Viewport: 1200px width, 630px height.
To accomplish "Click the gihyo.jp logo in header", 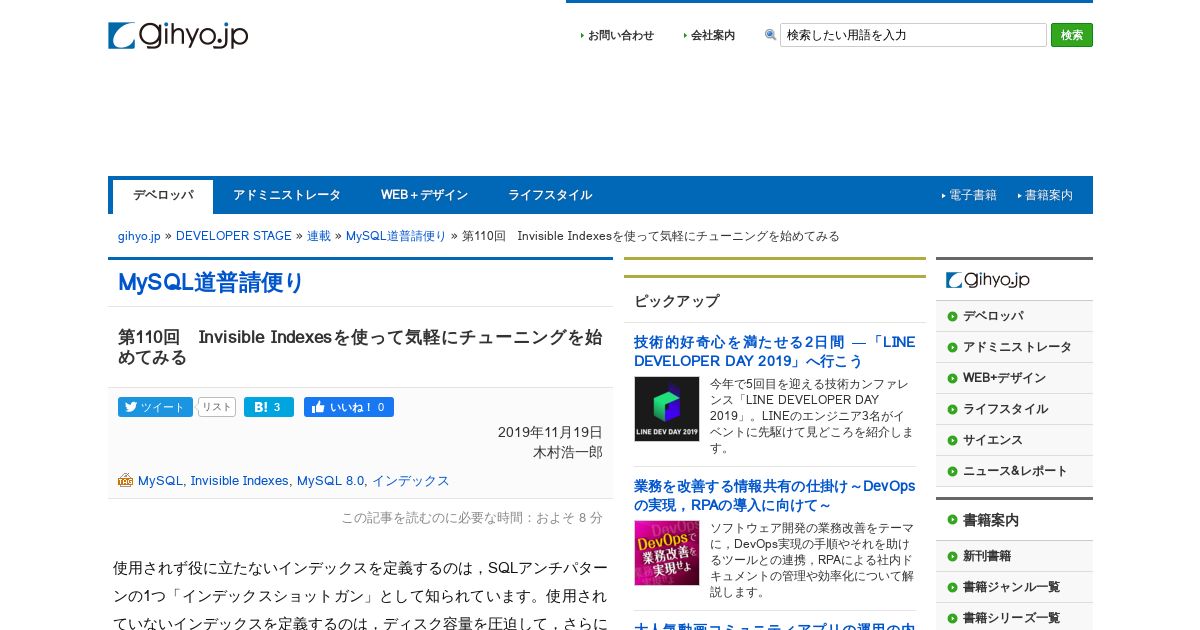I will click(x=178, y=36).
